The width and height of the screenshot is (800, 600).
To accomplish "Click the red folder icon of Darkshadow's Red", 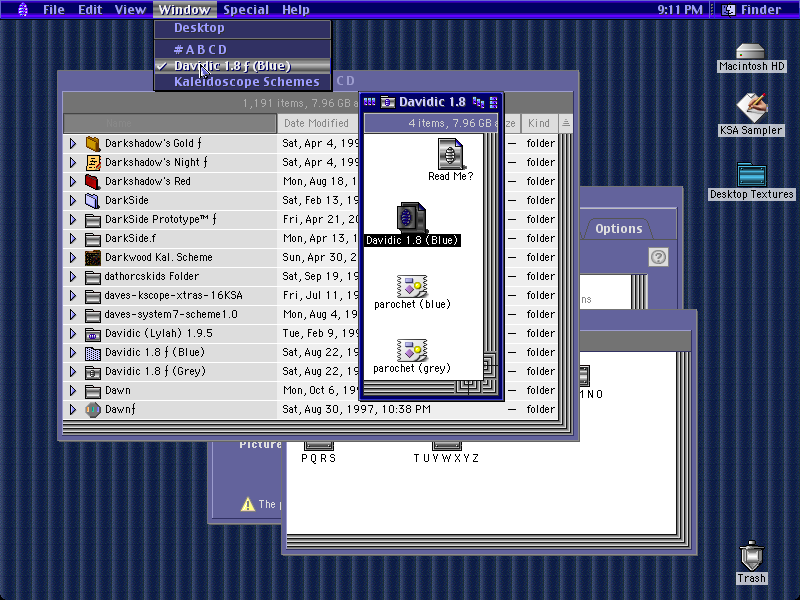I will (92, 181).
